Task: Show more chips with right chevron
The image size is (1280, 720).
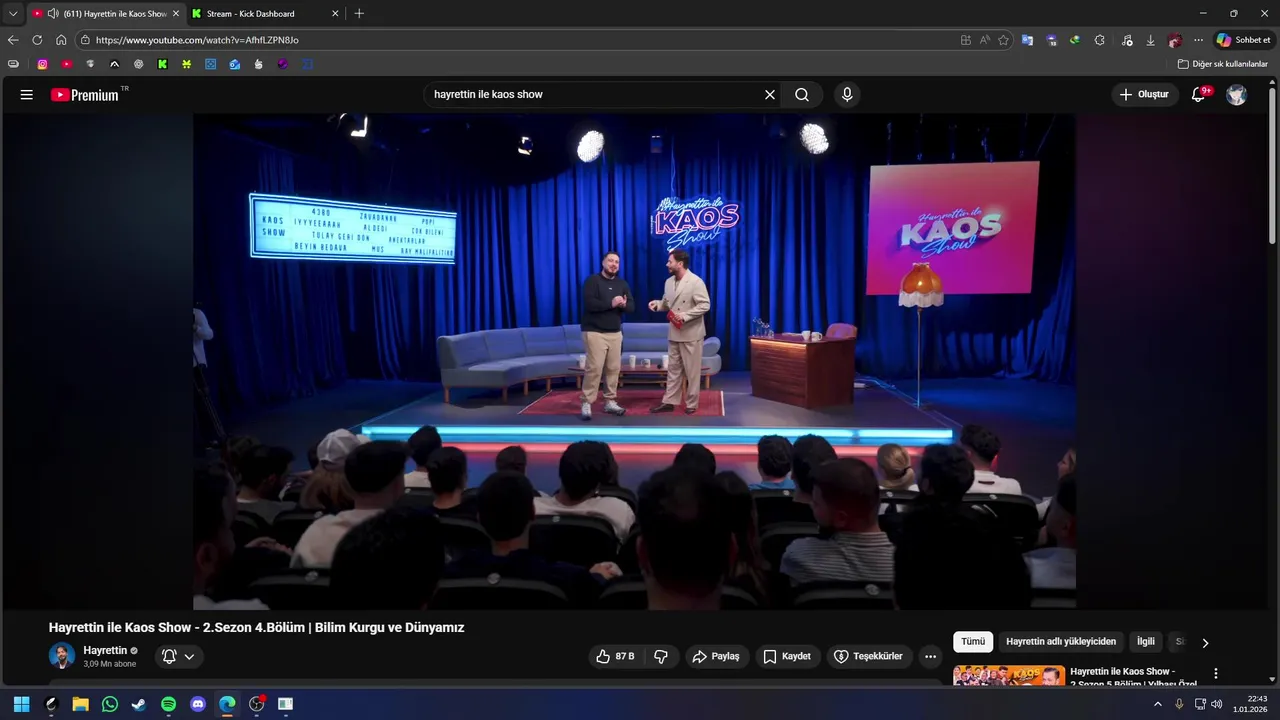Action: point(1205,643)
